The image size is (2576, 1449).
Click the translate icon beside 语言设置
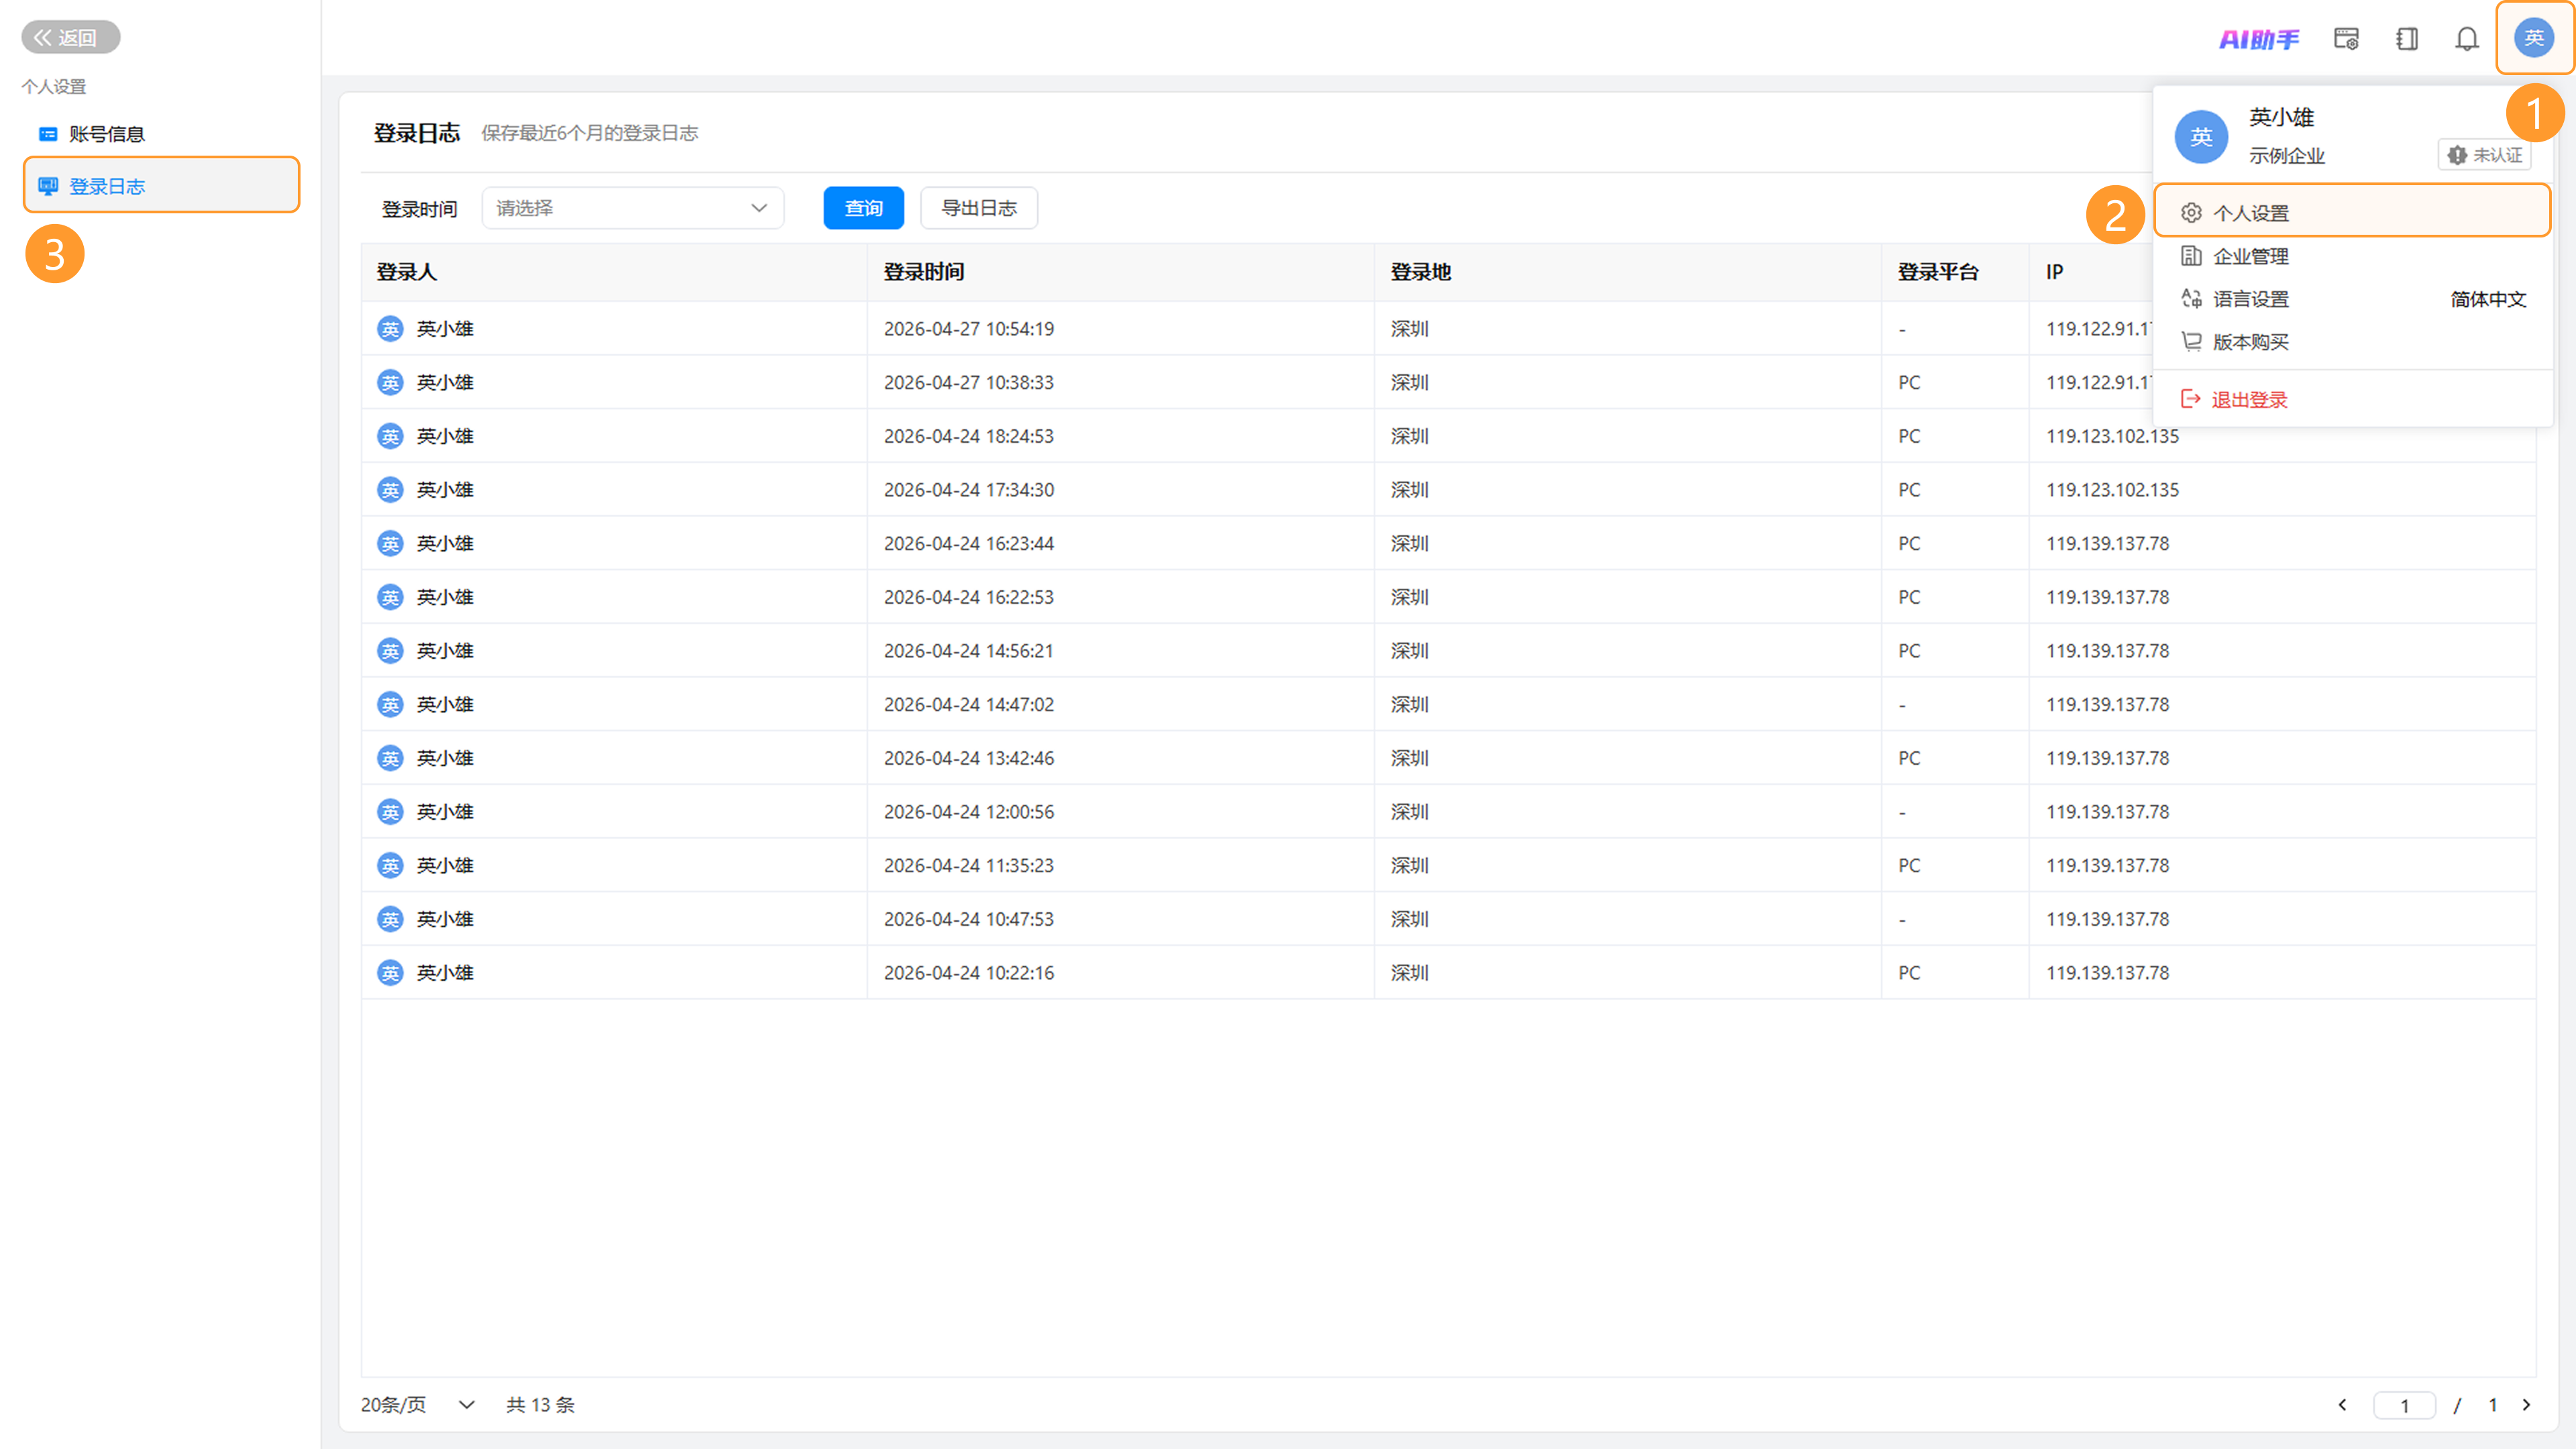pos(2191,299)
